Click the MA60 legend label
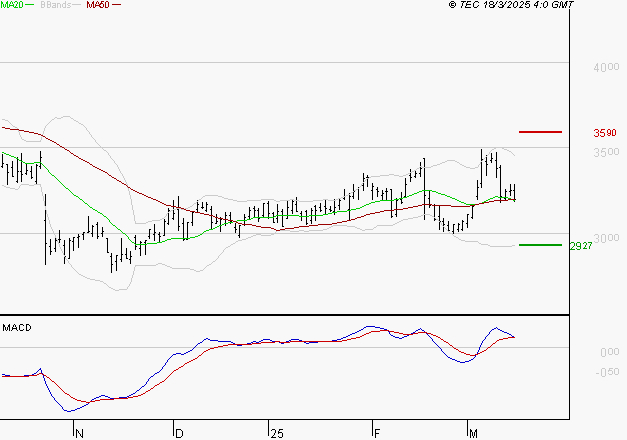 [x=98, y=5]
